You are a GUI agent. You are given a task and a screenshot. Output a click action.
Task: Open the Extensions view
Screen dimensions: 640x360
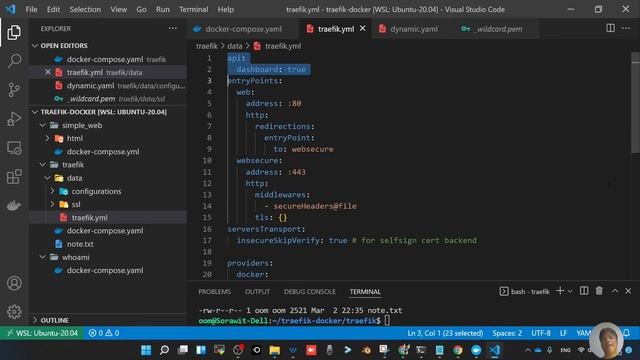point(14,177)
